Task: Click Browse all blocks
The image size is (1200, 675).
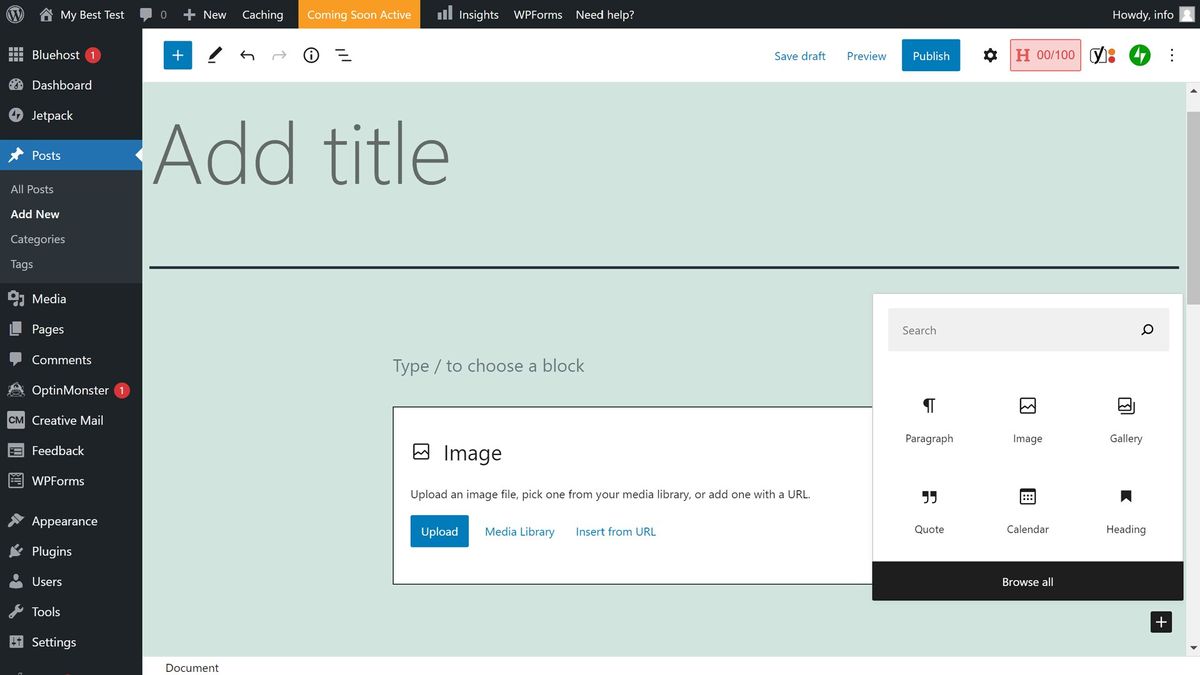Action: point(1028,581)
